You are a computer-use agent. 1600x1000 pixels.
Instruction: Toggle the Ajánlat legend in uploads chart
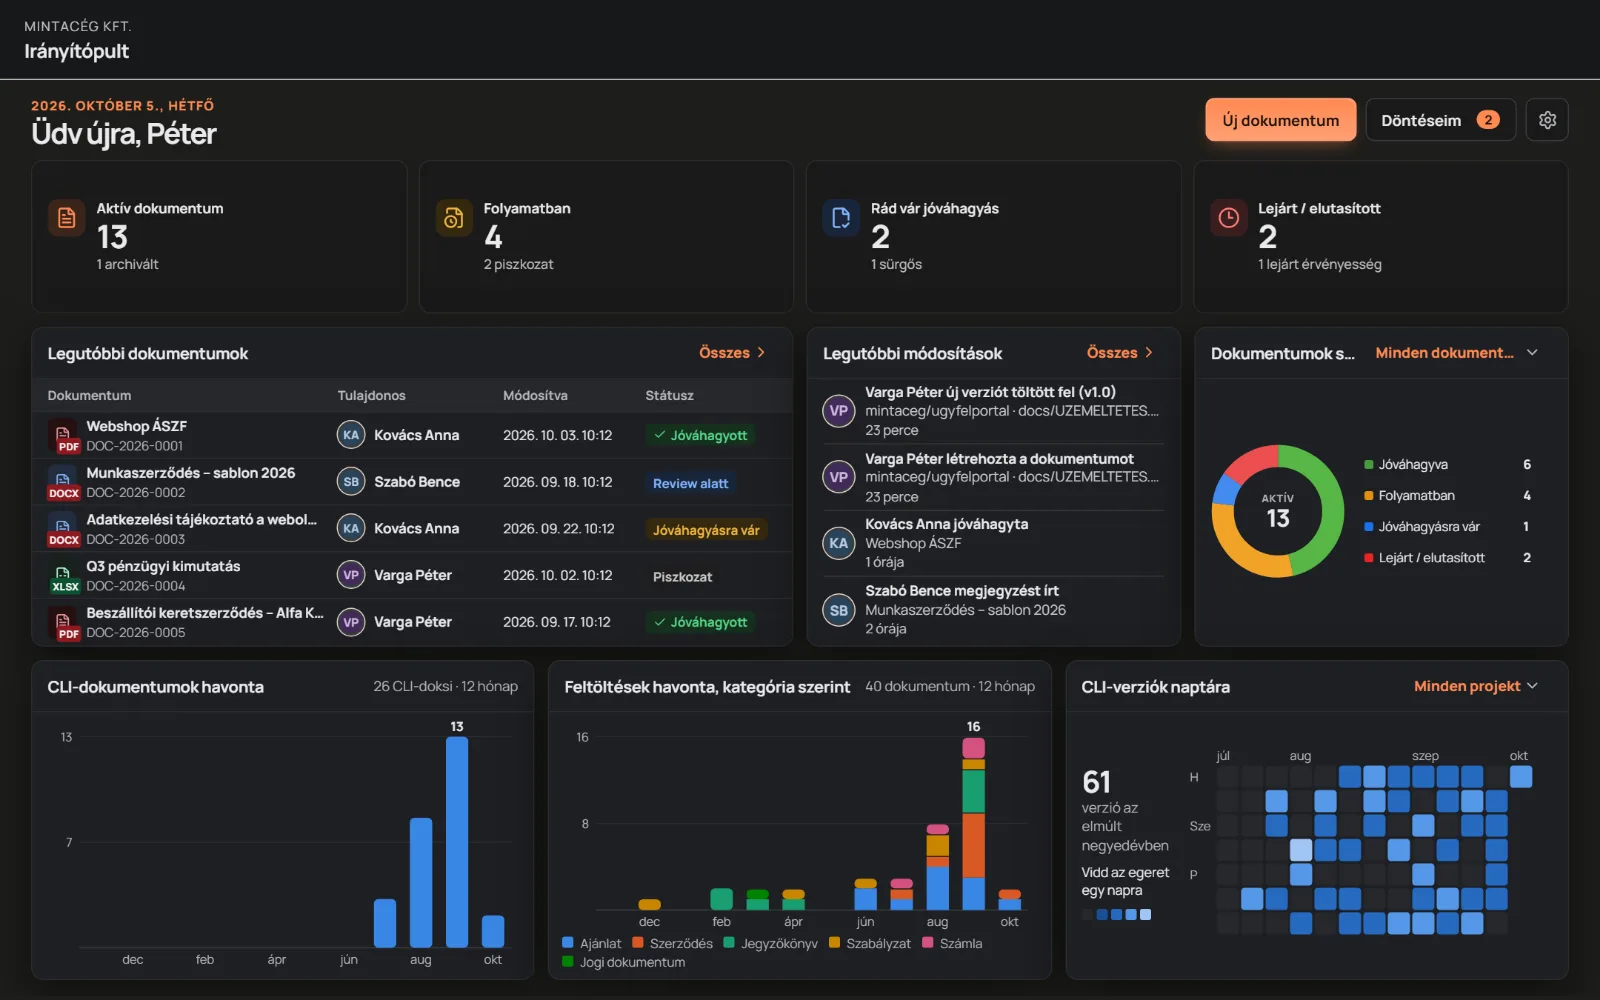click(x=591, y=943)
